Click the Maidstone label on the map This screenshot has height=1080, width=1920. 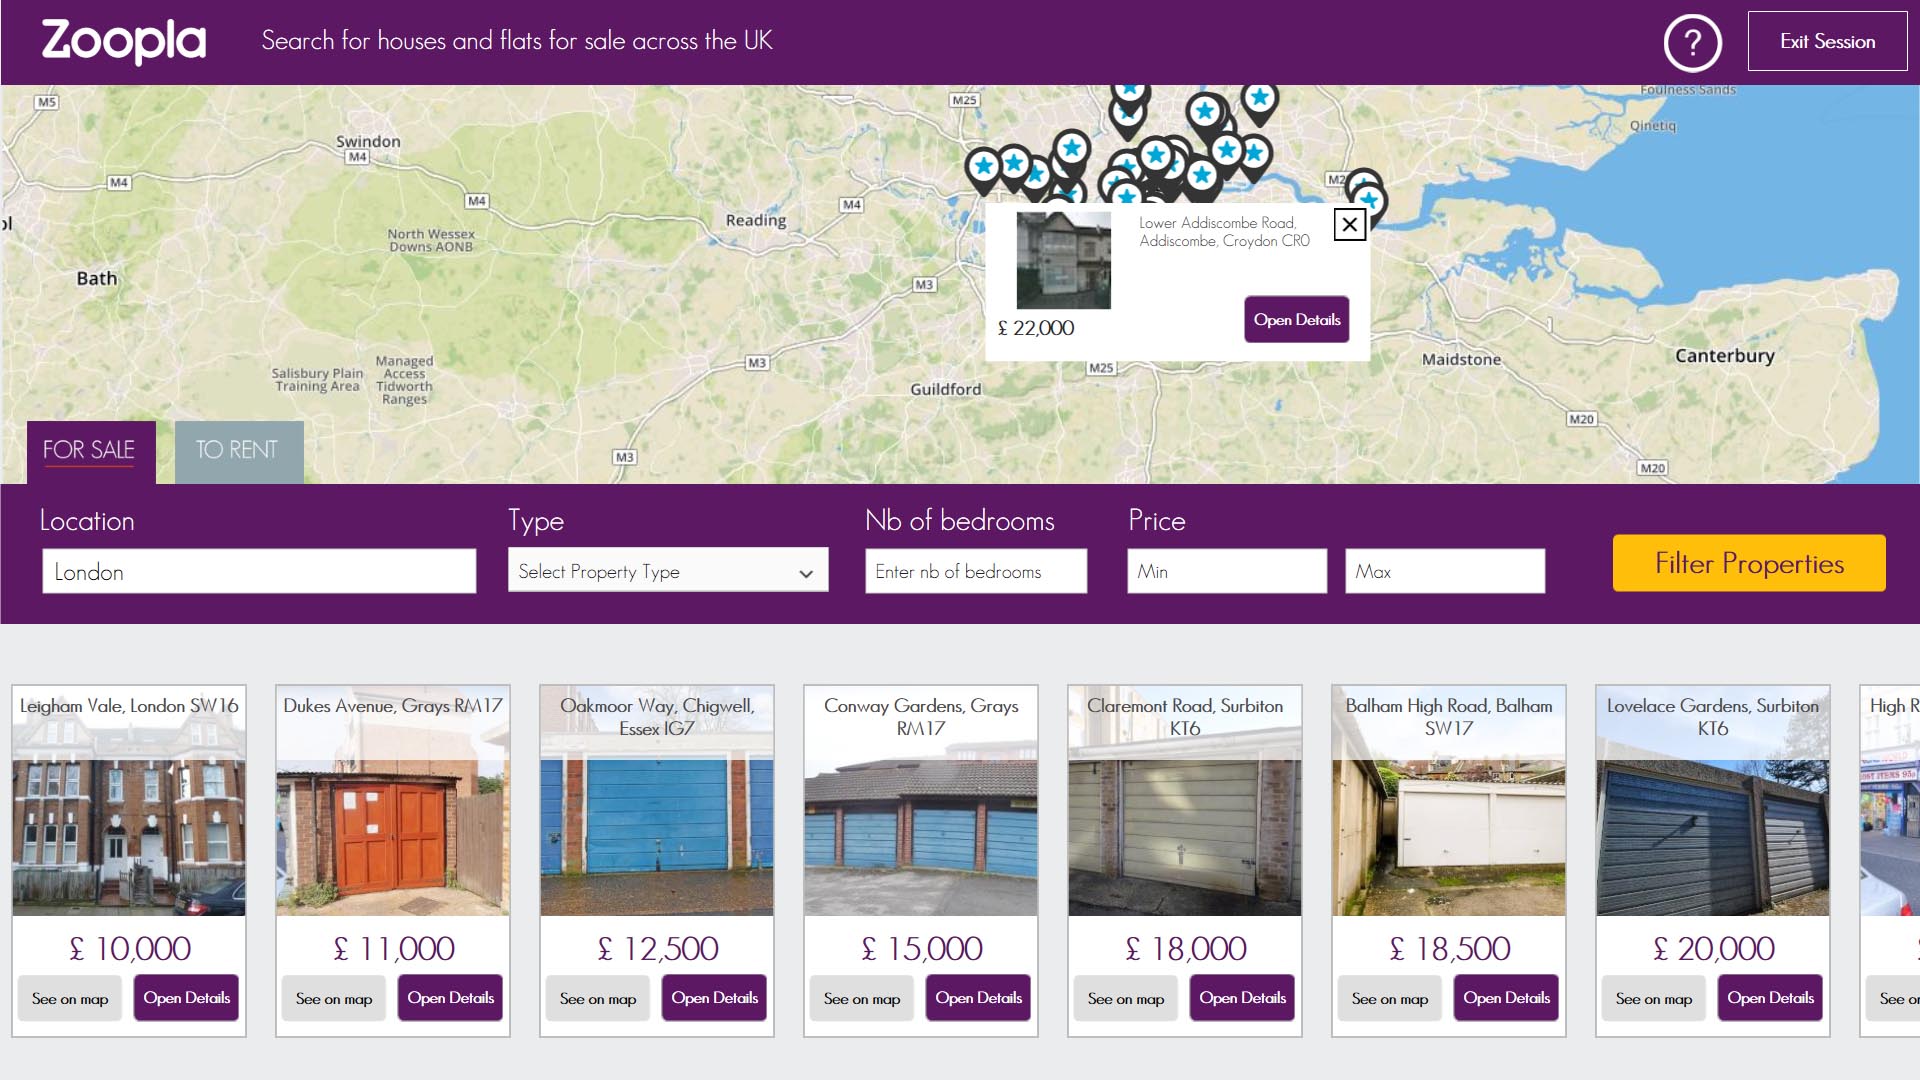1461,359
